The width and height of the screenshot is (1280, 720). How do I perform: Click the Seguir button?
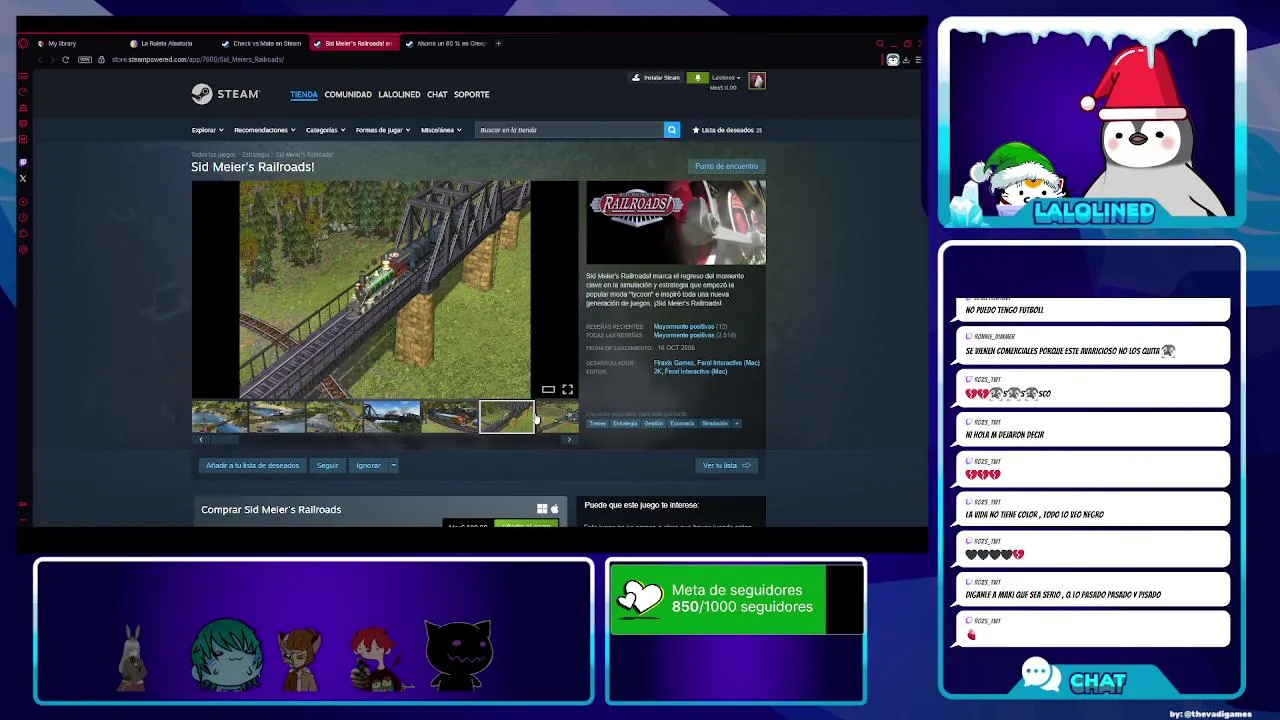coord(328,465)
